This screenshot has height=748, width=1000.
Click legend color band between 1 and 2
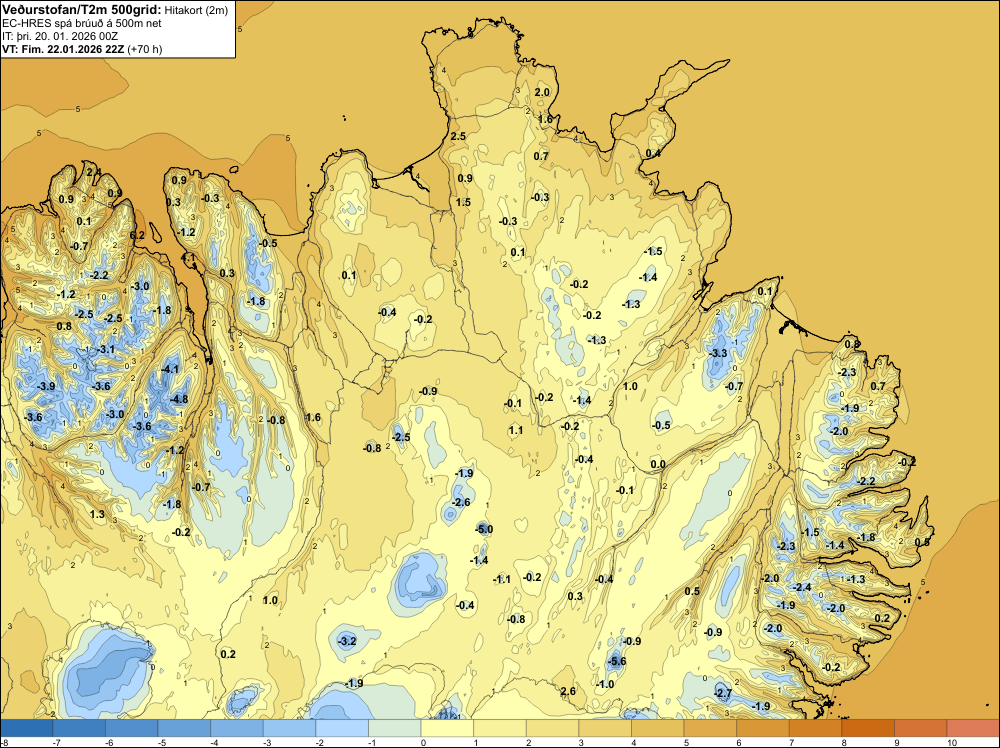click(x=500, y=728)
